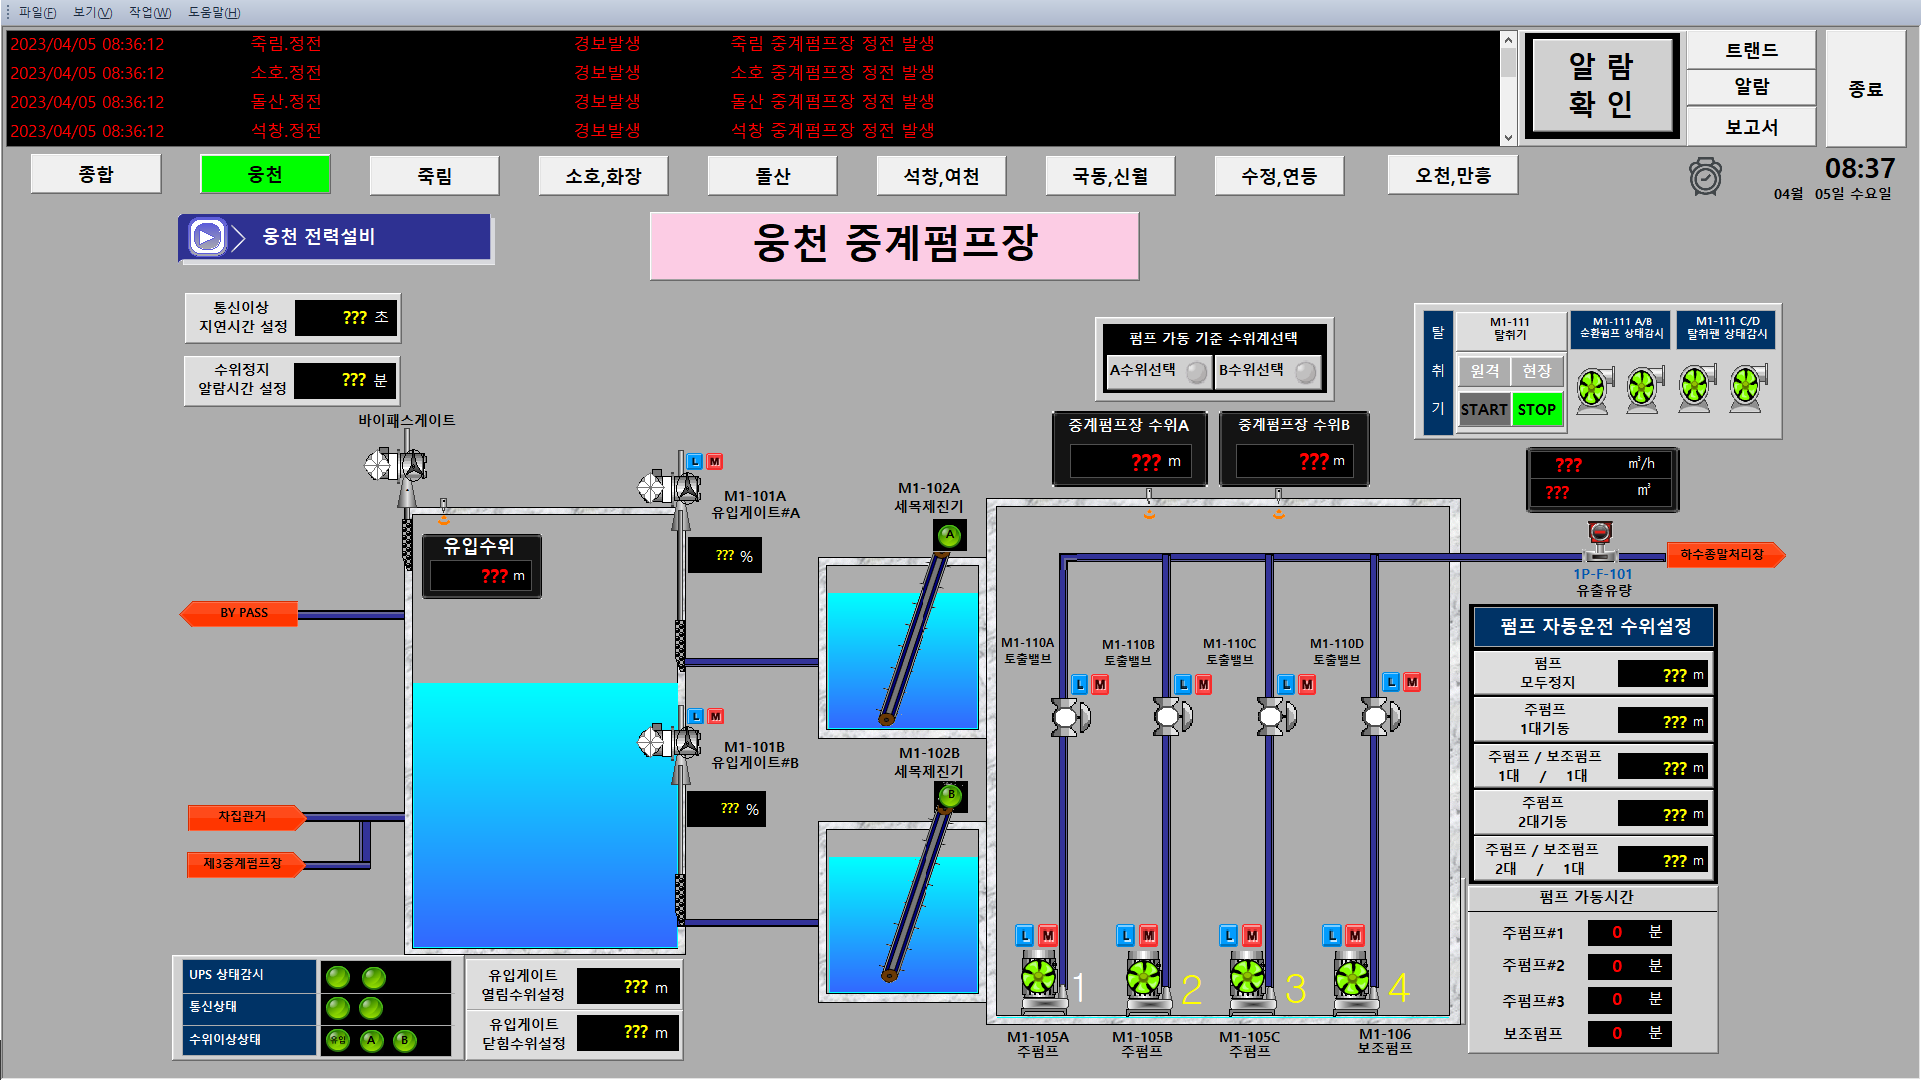Switch deodorizer to 원격 mode
This screenshot has width=1921, height=1080.
click(x=1484, y=371)
